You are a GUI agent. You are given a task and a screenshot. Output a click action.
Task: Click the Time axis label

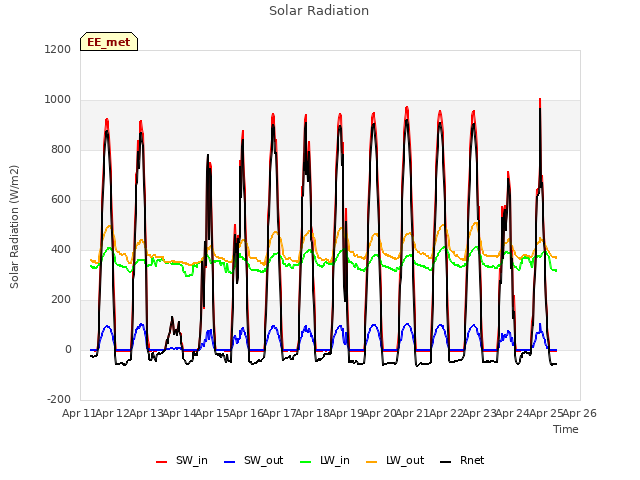(566, 429)
